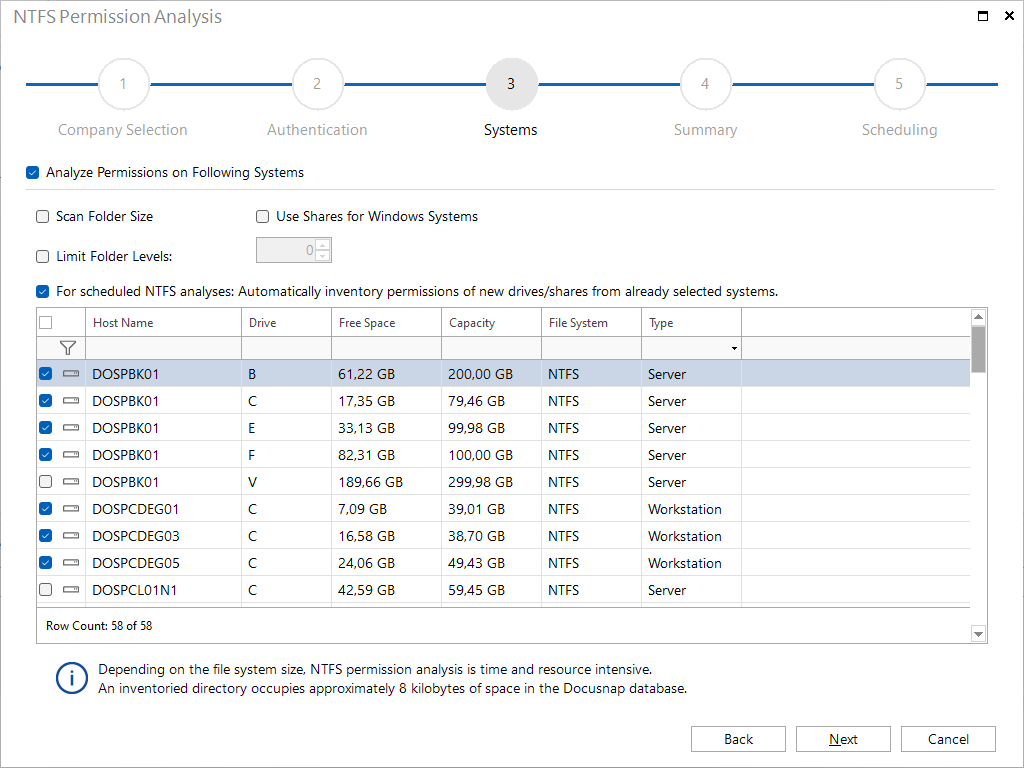Maximize the NTFS Permission Analysis window
The image size is (1024, 768).
(982, 16)
